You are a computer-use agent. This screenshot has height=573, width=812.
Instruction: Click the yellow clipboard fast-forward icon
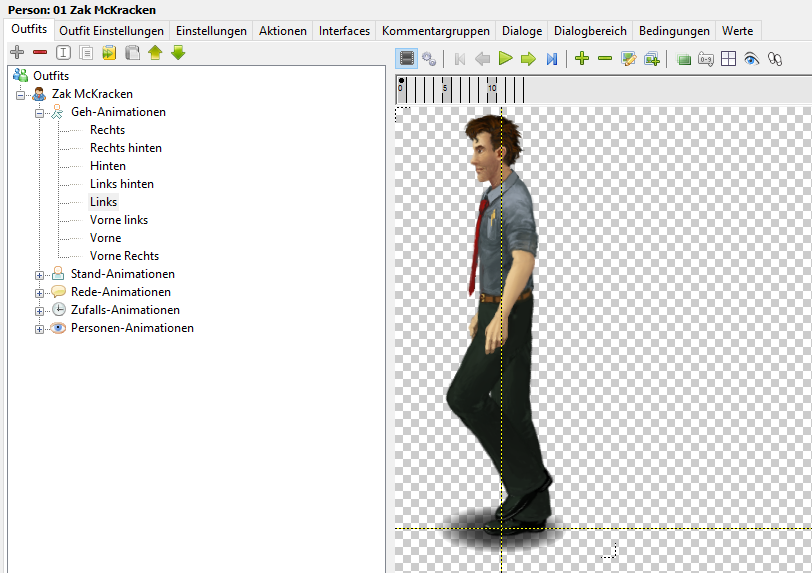(109, 52)
